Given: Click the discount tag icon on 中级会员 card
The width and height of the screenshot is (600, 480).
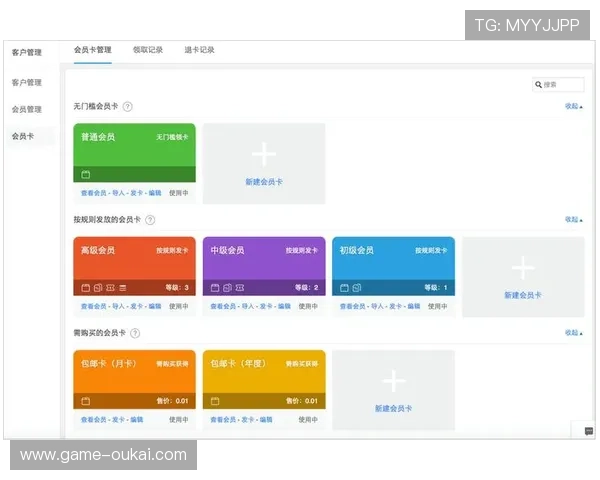Looking at the screenshot, I should click(227, 288).
